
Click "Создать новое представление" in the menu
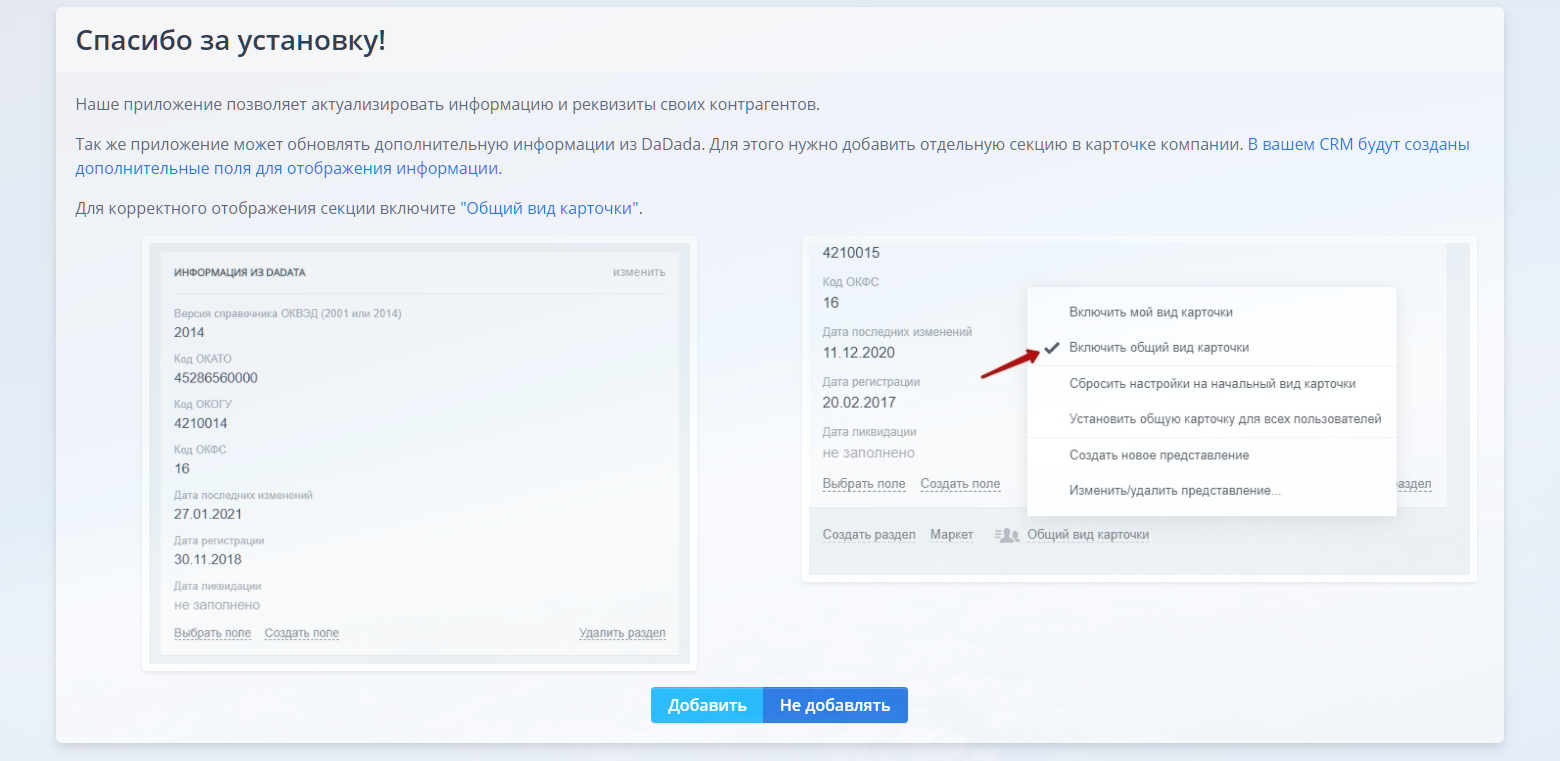point(1158,455)
